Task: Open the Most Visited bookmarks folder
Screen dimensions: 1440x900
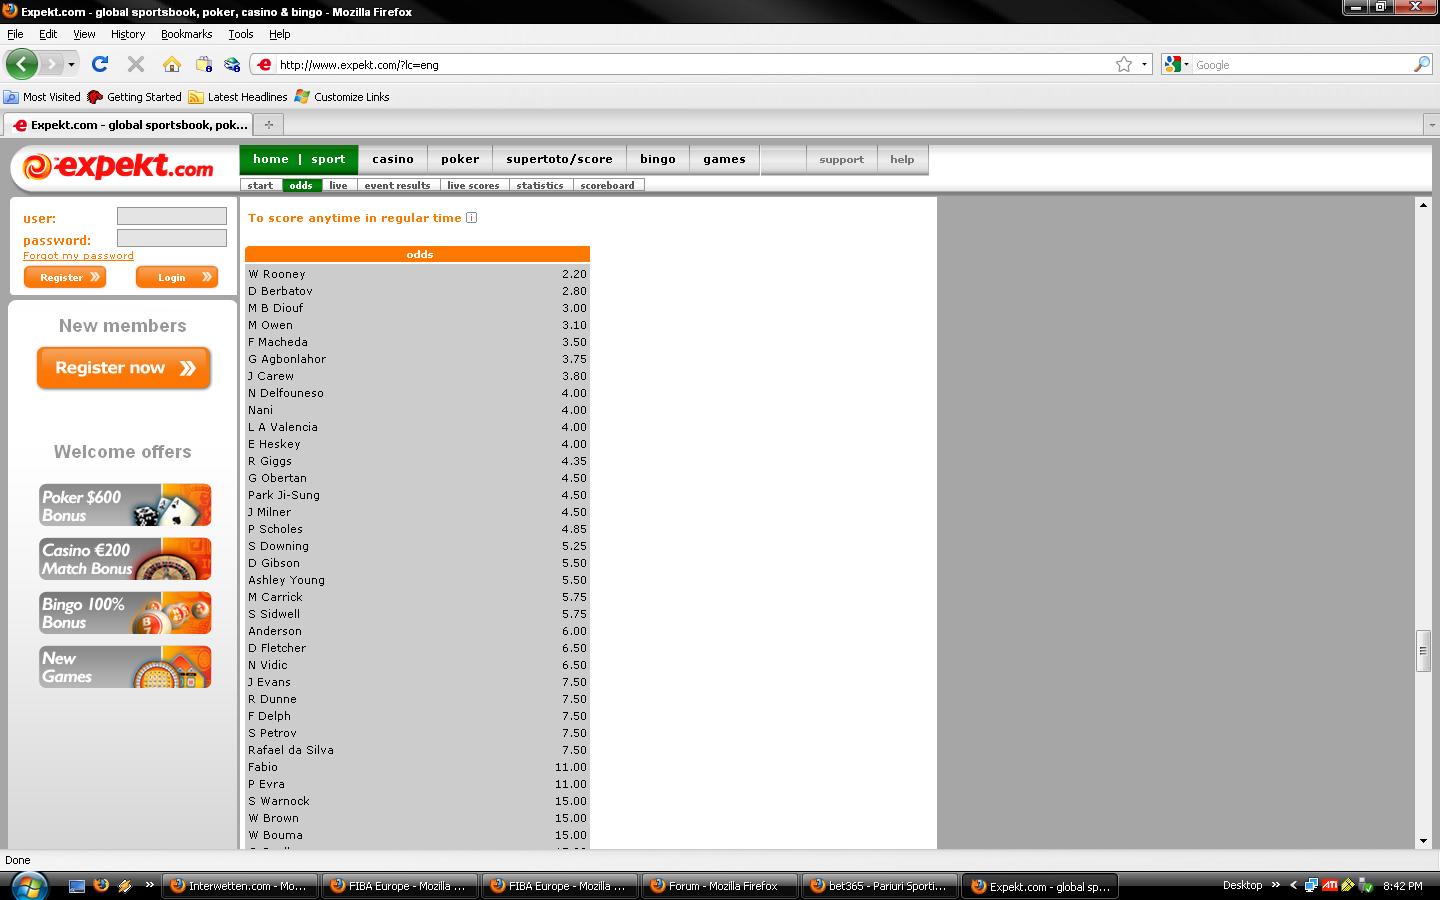Action: (42, 97)
